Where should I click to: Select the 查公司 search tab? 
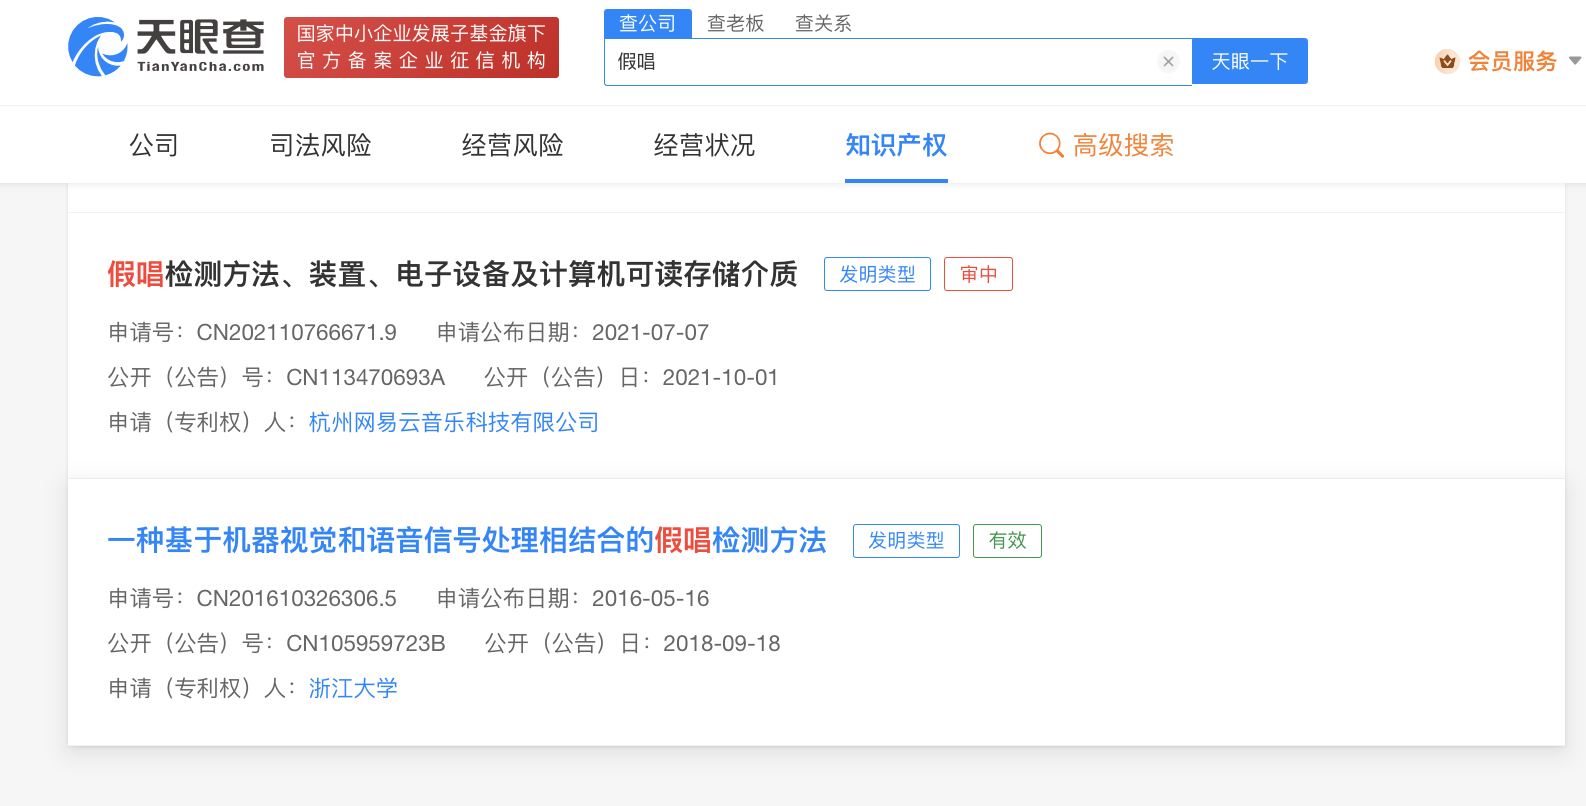(x=647, y=23)
